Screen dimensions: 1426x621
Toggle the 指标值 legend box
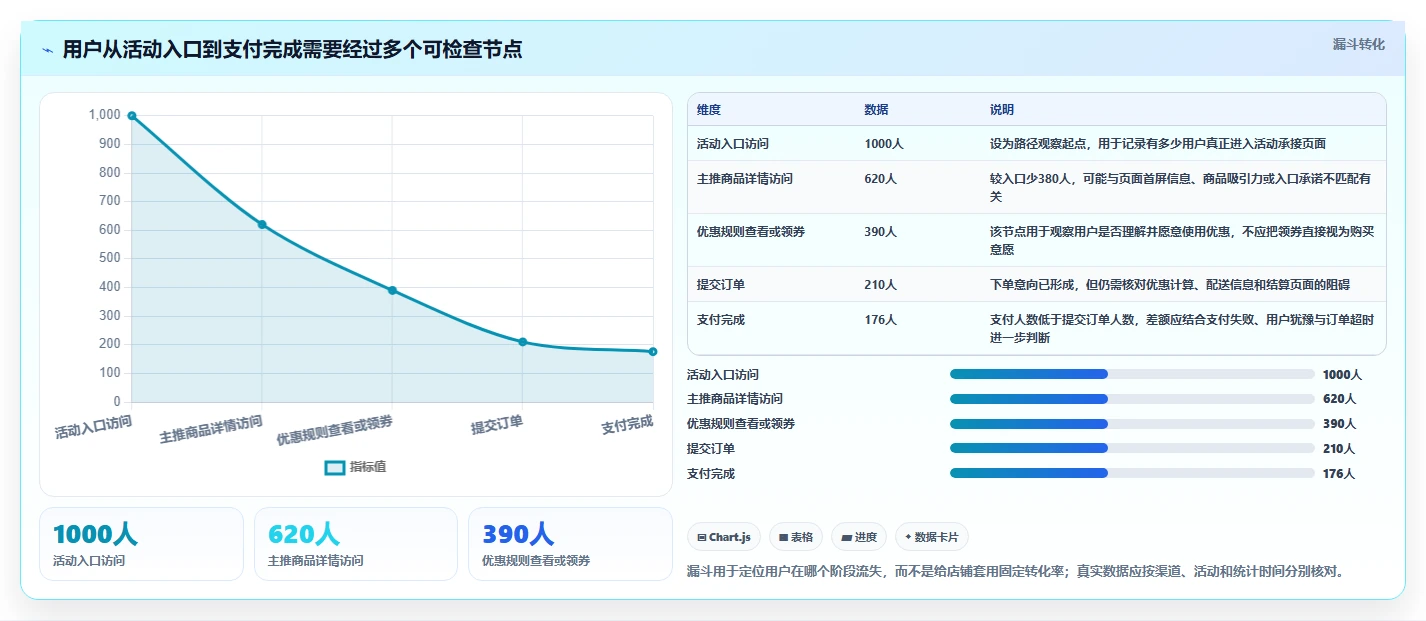click(335, 467)
